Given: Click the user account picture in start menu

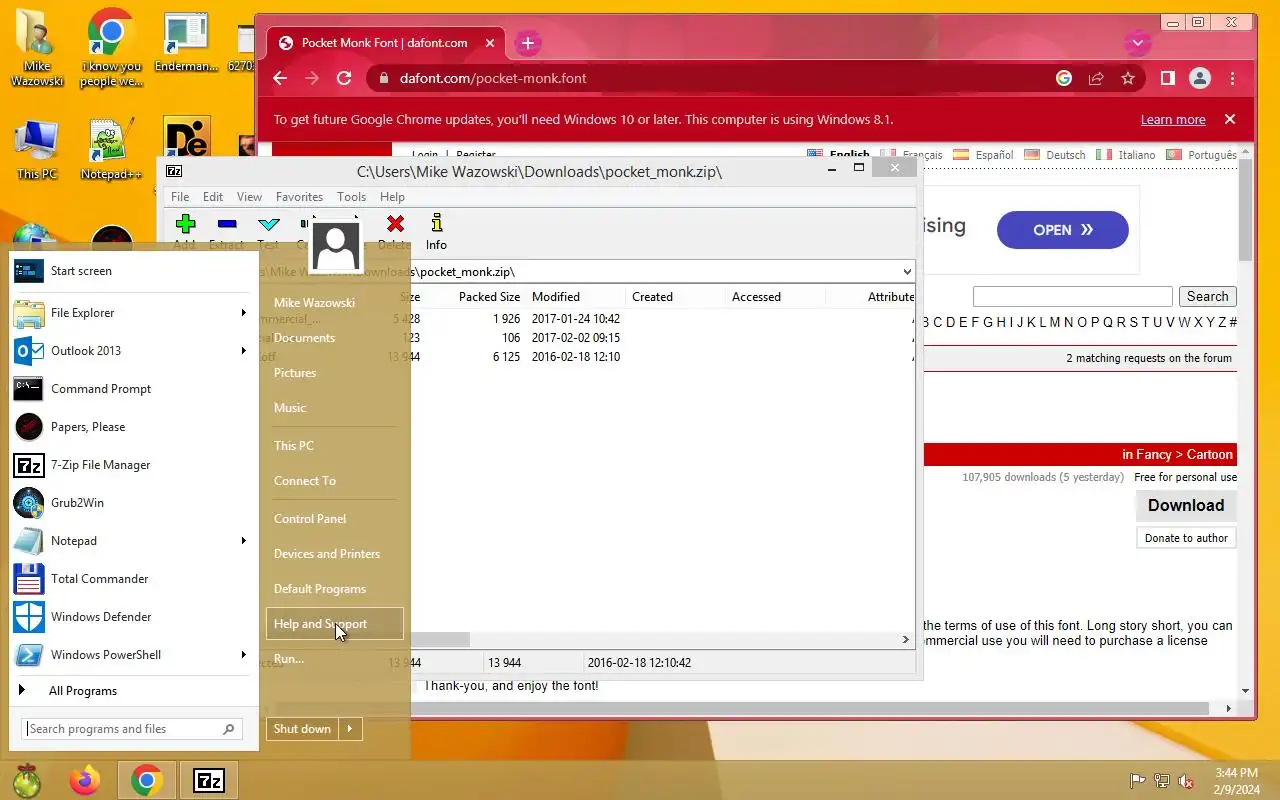Looking at the screenshot, I should pyautogui.click(x=335, y=245).
